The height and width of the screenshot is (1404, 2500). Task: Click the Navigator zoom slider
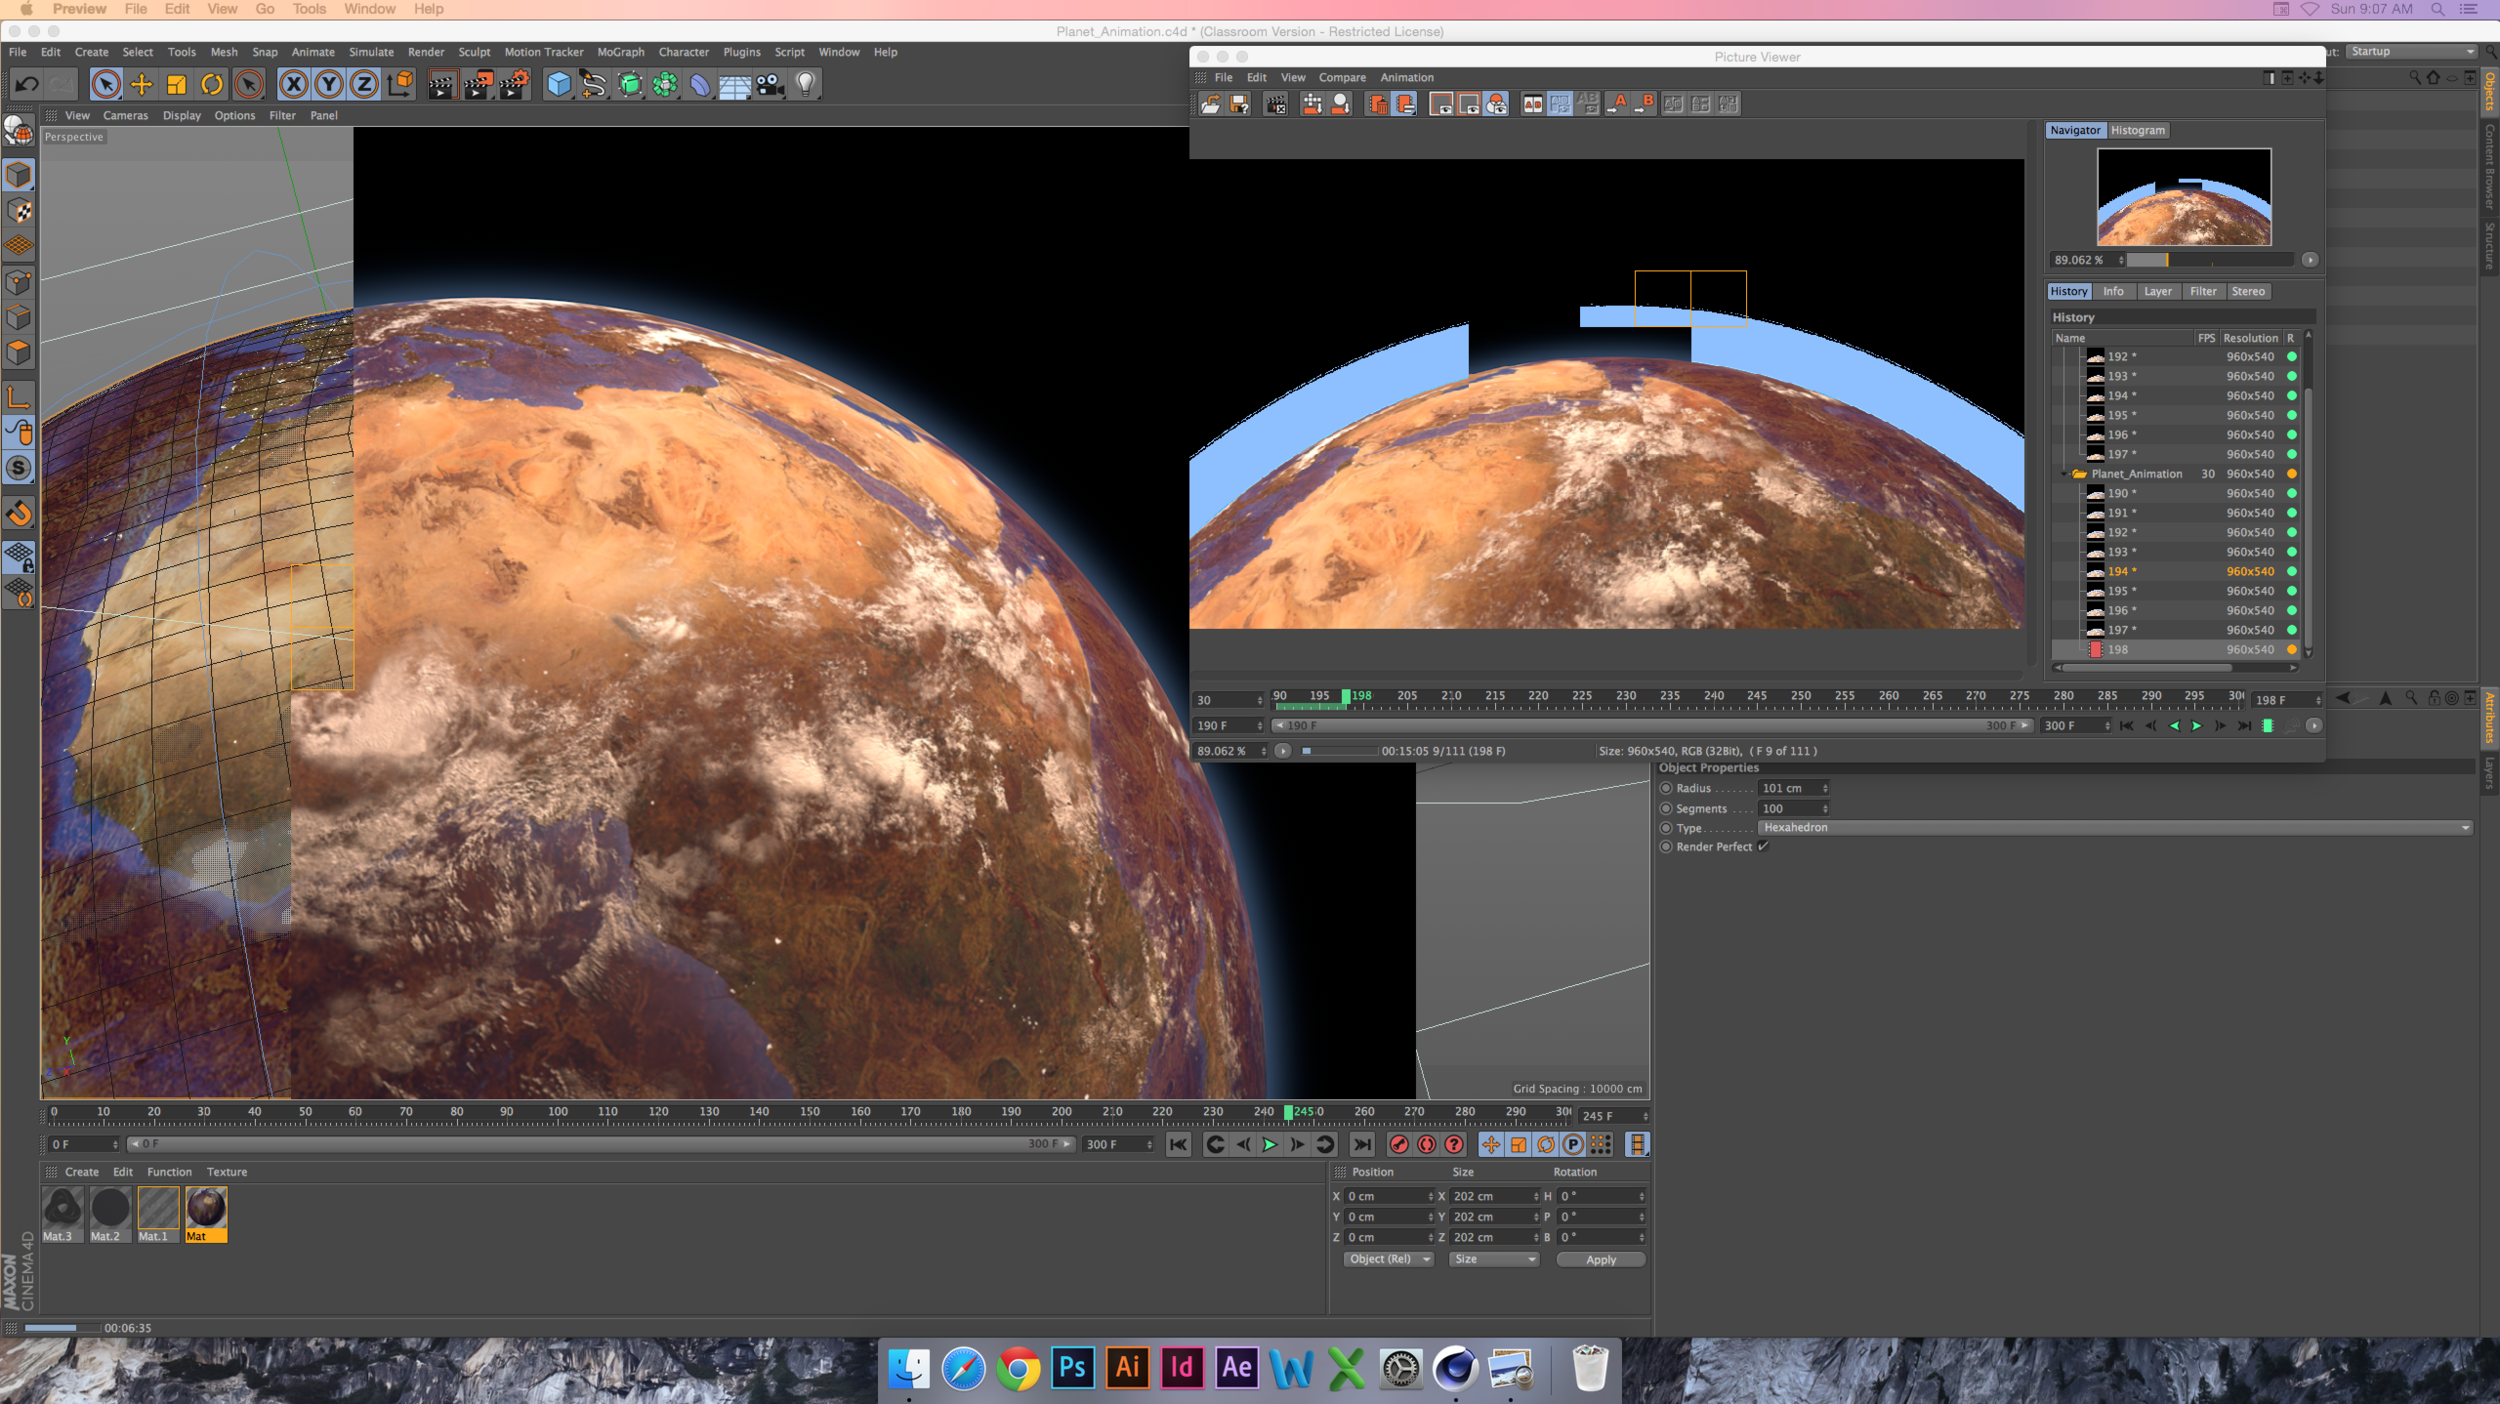click(x=2210, y=260)
